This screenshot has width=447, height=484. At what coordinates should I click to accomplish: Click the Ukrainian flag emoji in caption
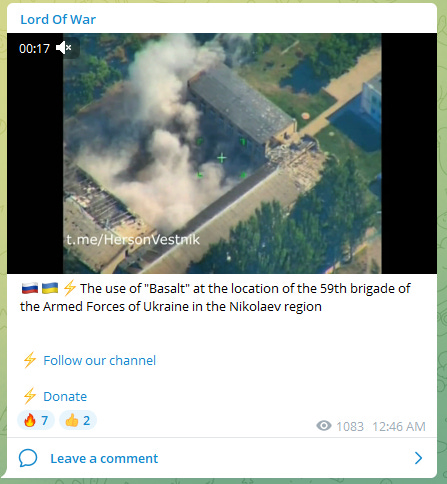50,288
